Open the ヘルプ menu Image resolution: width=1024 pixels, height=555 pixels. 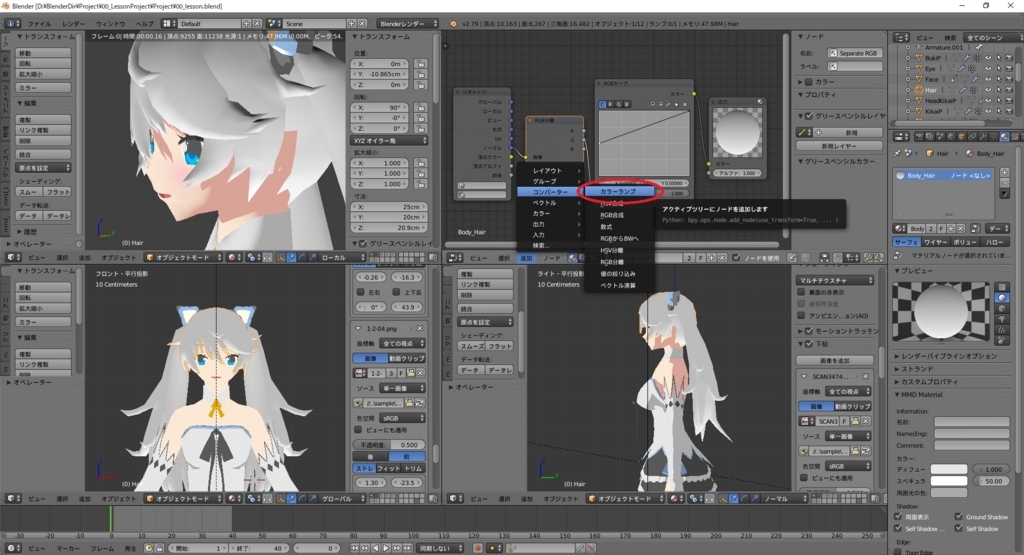click(145, 24)
